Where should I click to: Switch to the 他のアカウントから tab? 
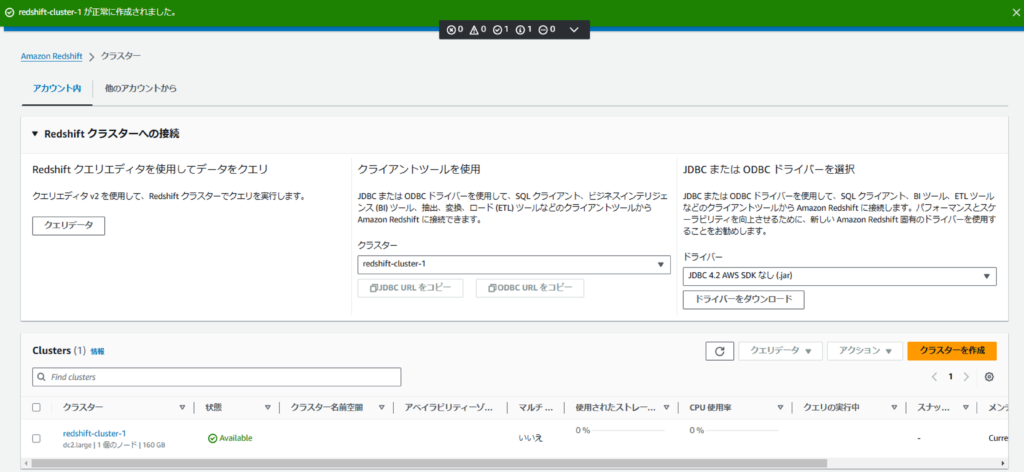pyautogui.click(x=140, y=88)
